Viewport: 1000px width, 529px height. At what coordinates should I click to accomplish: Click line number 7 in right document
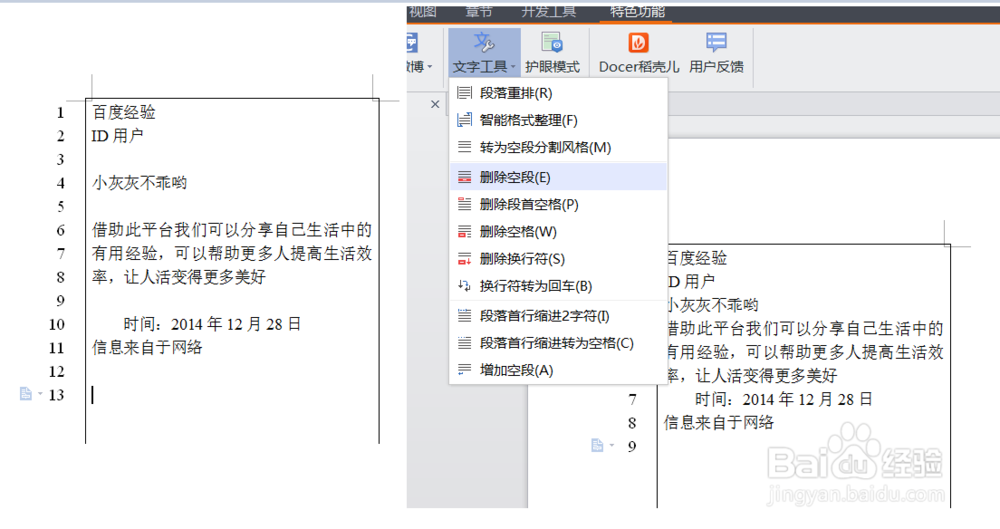[x=632, y=399]
